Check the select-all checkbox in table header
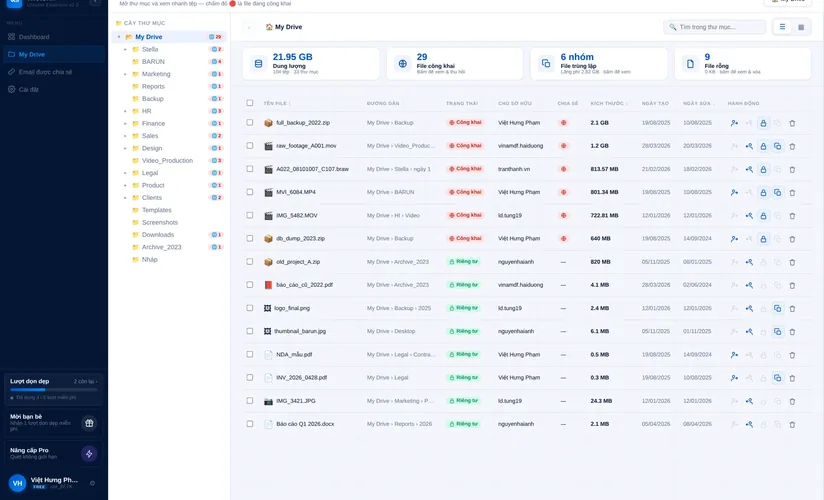 point(250,103)
